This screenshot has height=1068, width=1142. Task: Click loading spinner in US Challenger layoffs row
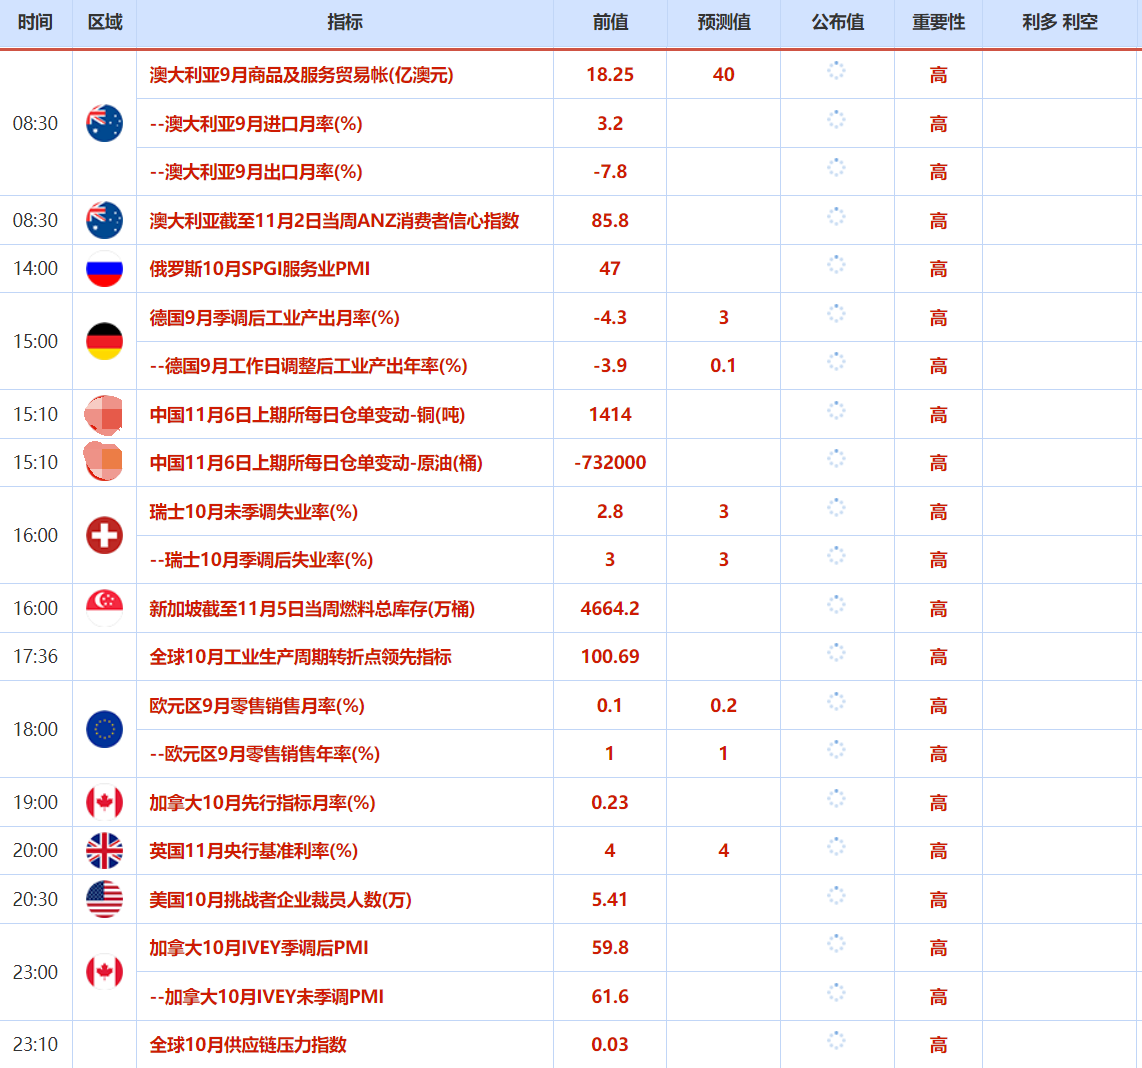[836, 895]
